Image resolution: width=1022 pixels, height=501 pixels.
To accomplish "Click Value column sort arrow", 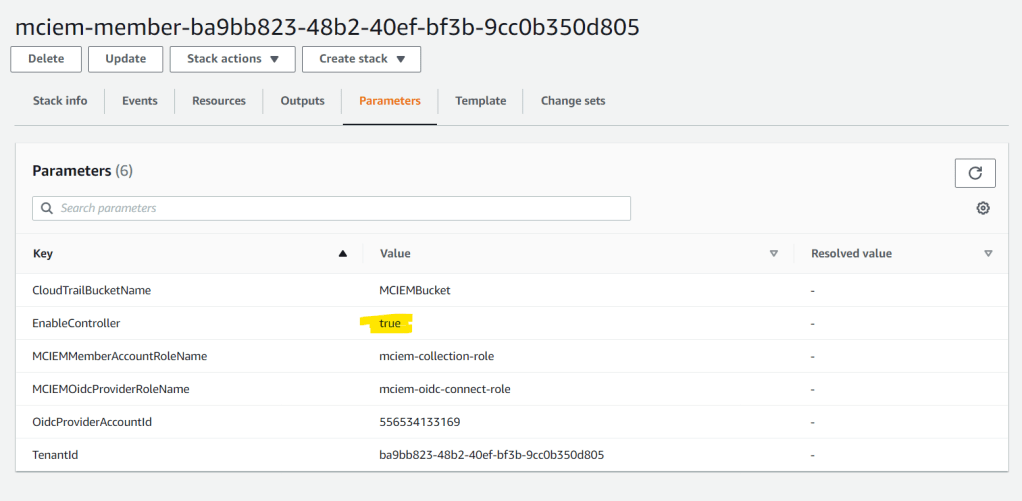I will [773, 254].
